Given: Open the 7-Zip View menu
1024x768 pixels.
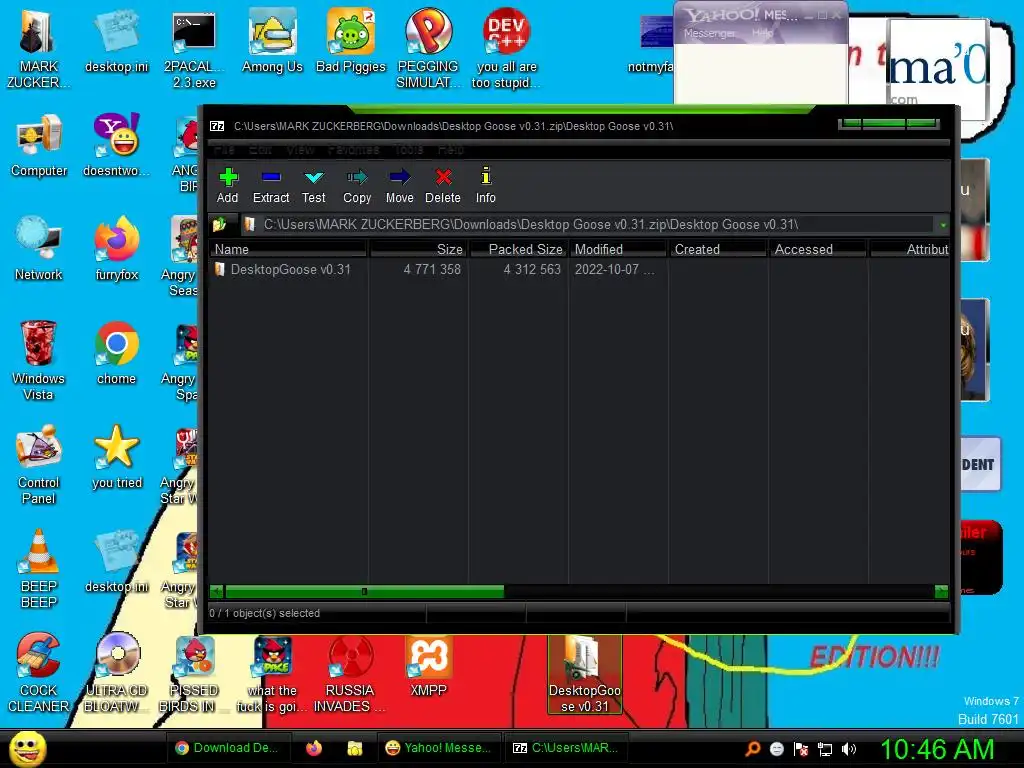Looking at the screenshot, I should (x=300, y=150).
